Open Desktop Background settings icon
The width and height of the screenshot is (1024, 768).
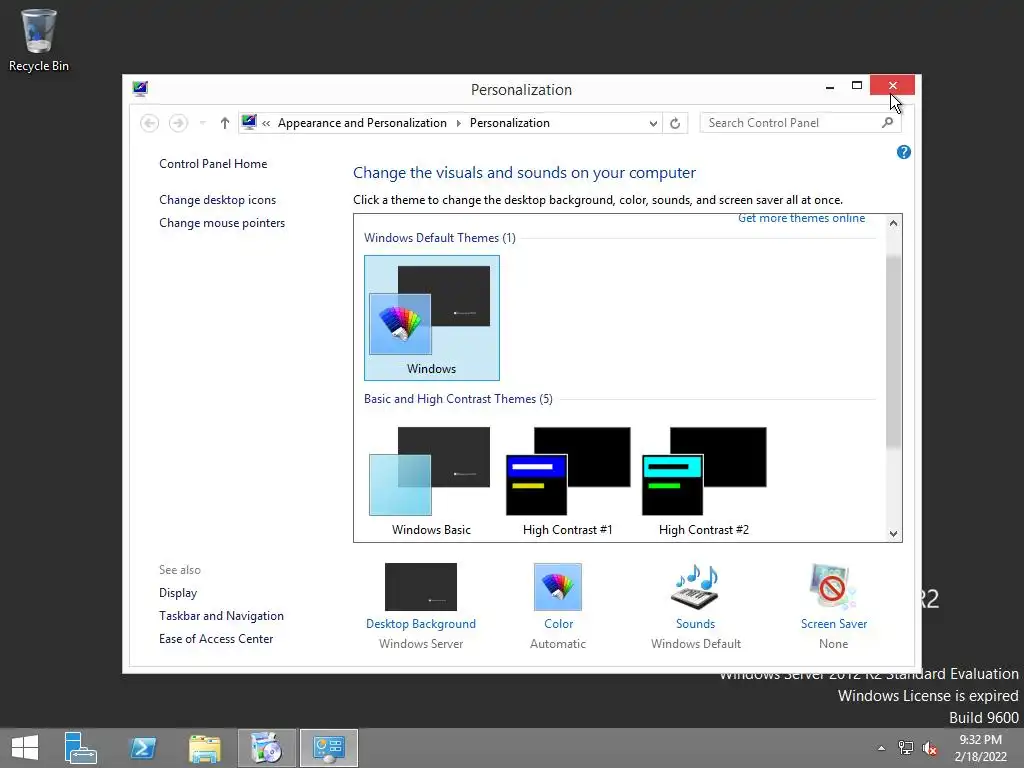pyautogui.click(x=421, y=587)
